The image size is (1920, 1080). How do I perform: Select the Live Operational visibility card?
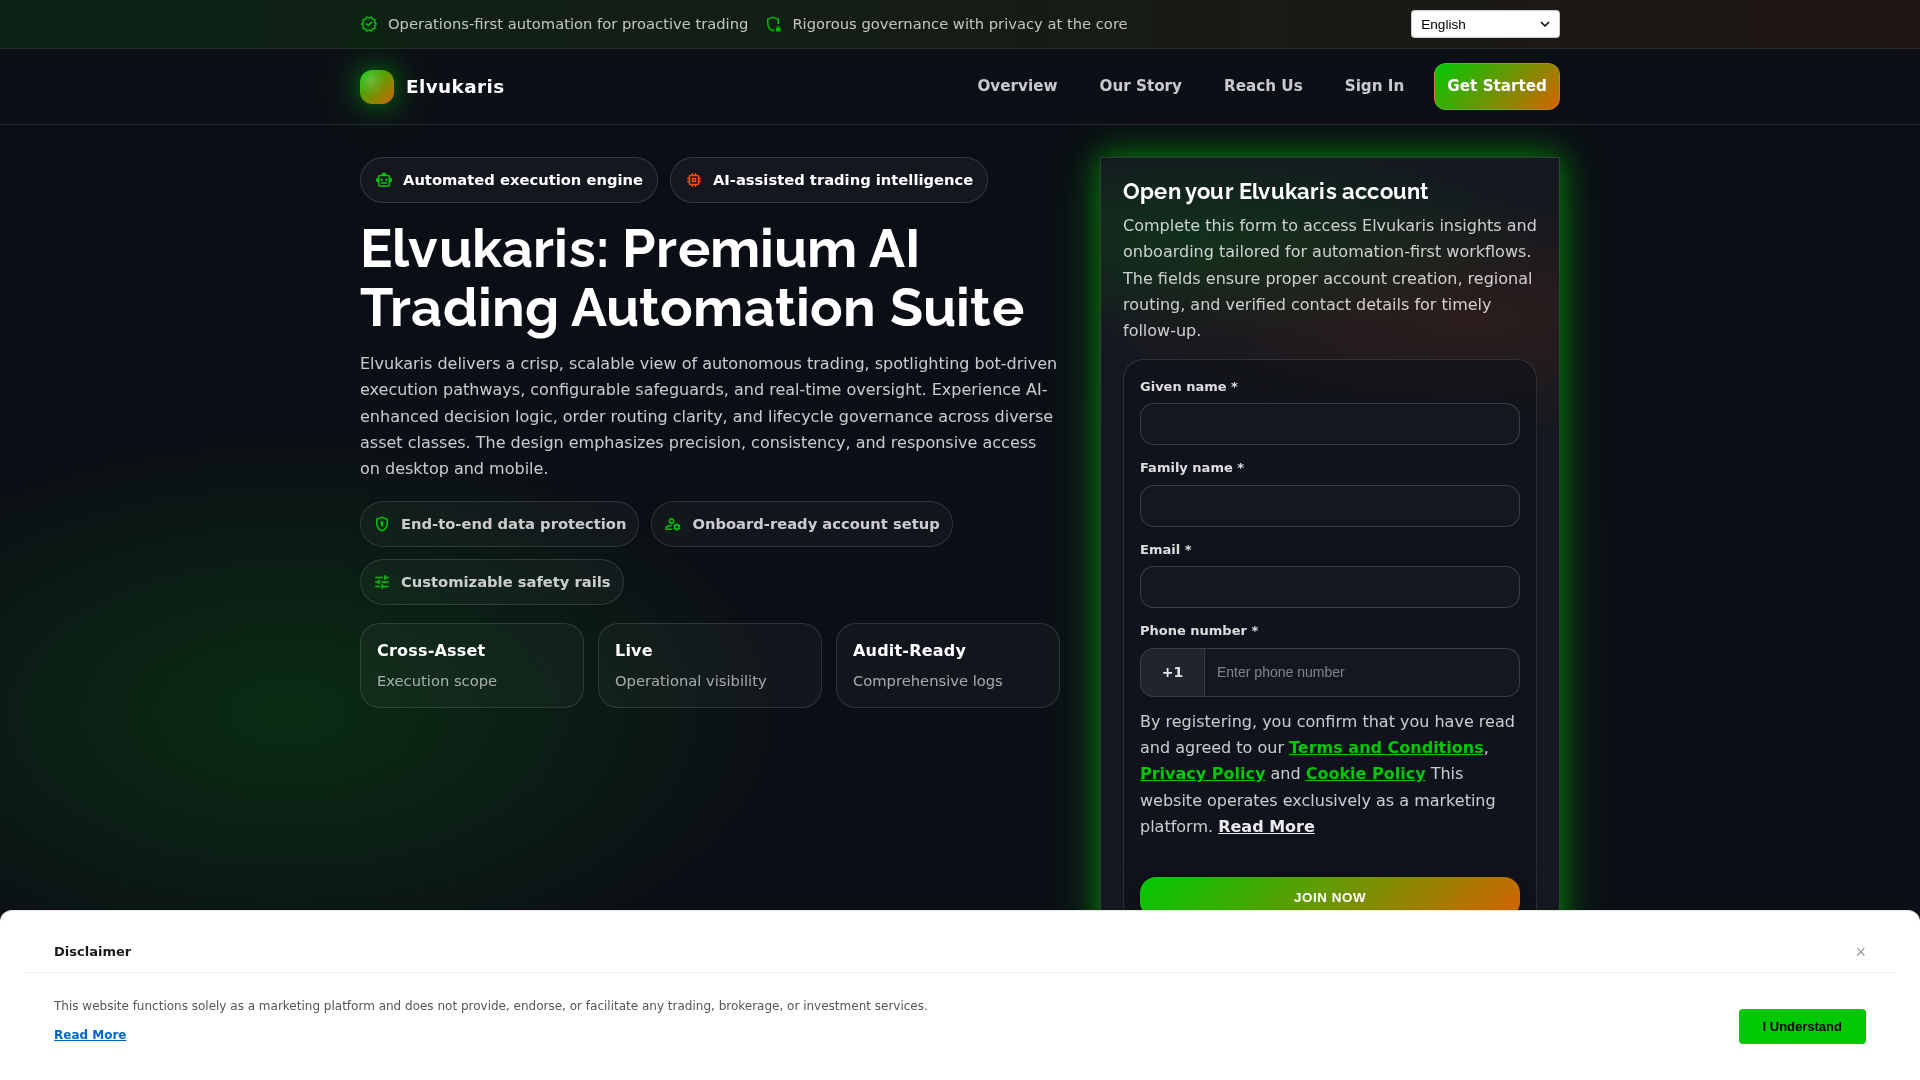(710, 666)
